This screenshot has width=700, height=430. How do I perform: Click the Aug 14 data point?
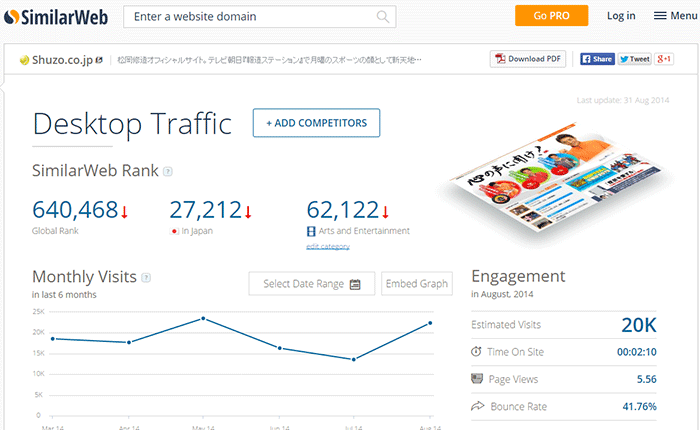[x=430, y=323]
